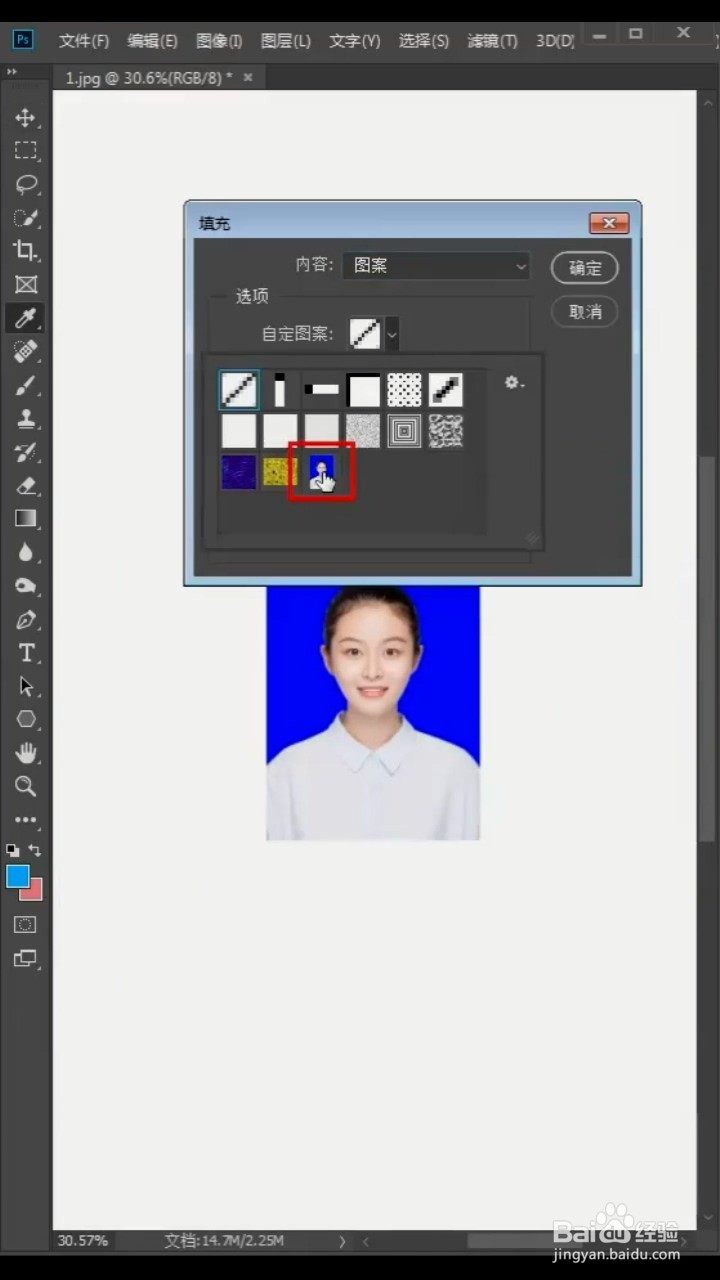Select the History Brush tool
This screenshot has height=1280, width=720.
click(x=25, y=453)
